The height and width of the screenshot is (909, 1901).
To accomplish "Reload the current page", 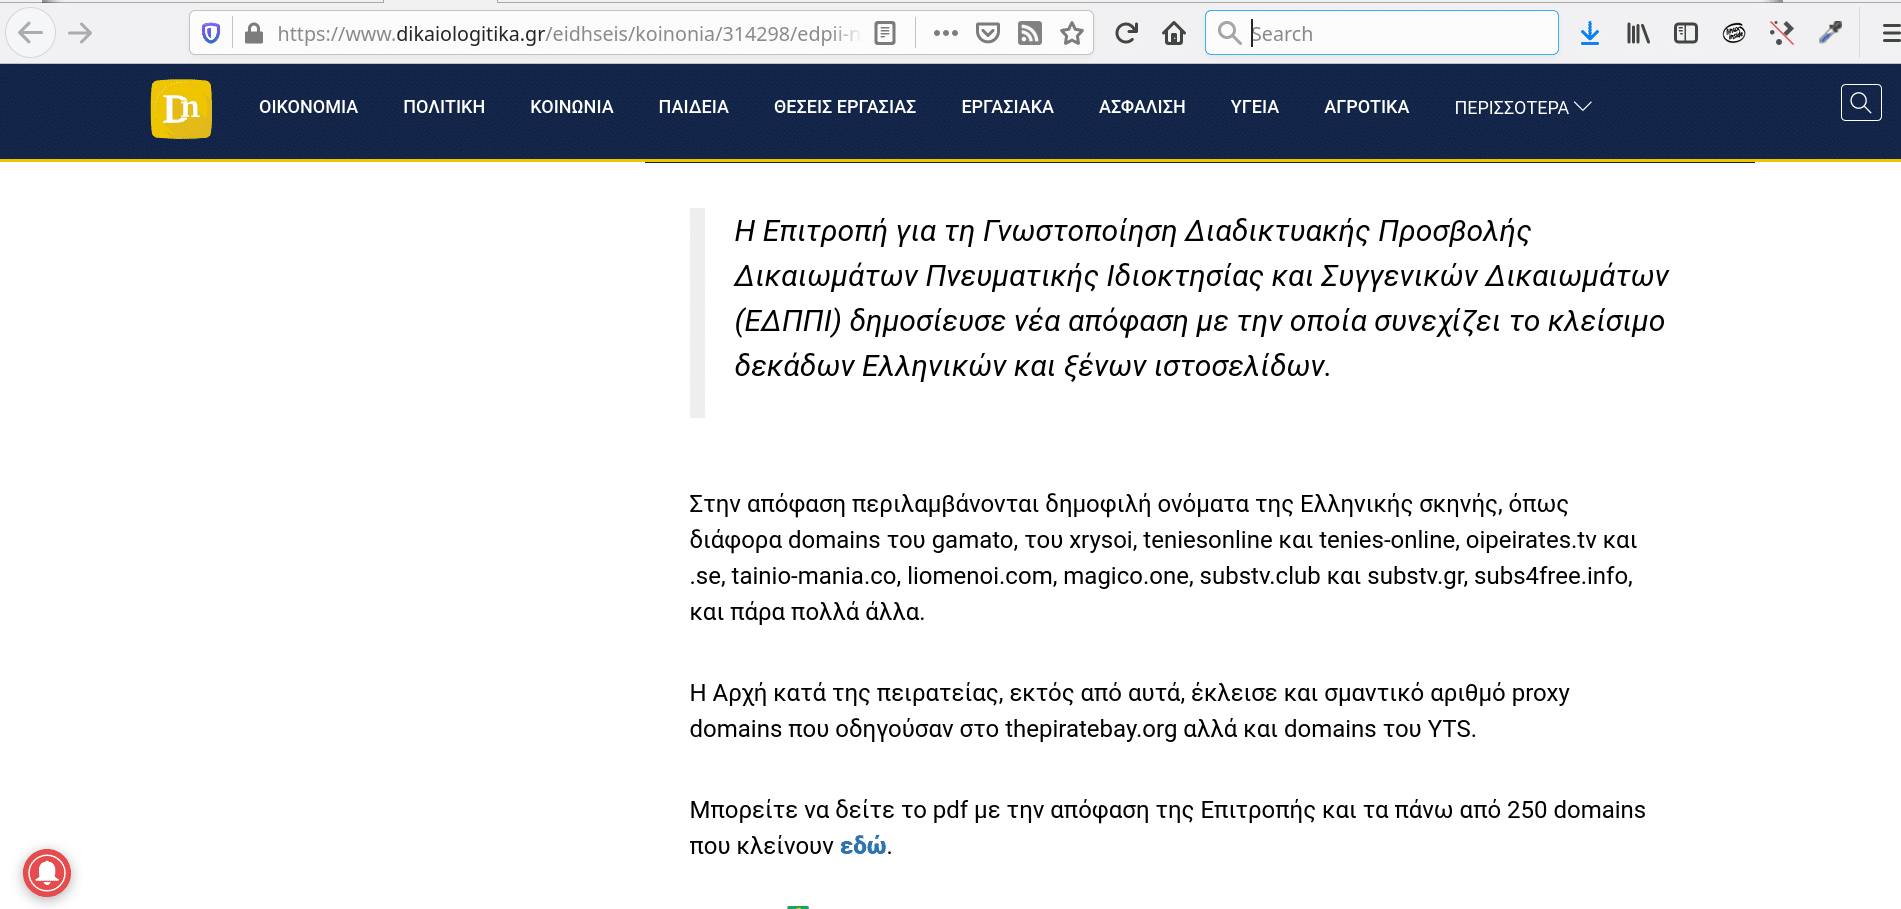I will (1126, 34).
